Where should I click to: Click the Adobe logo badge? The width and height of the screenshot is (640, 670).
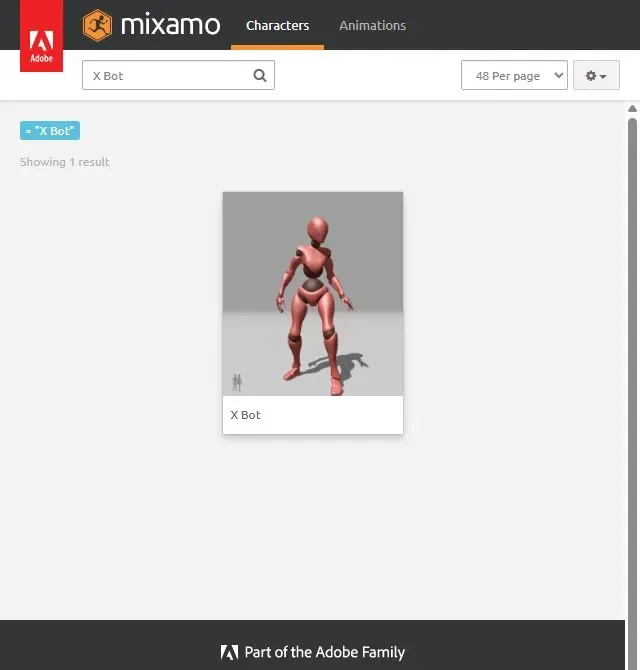(41, 36)
